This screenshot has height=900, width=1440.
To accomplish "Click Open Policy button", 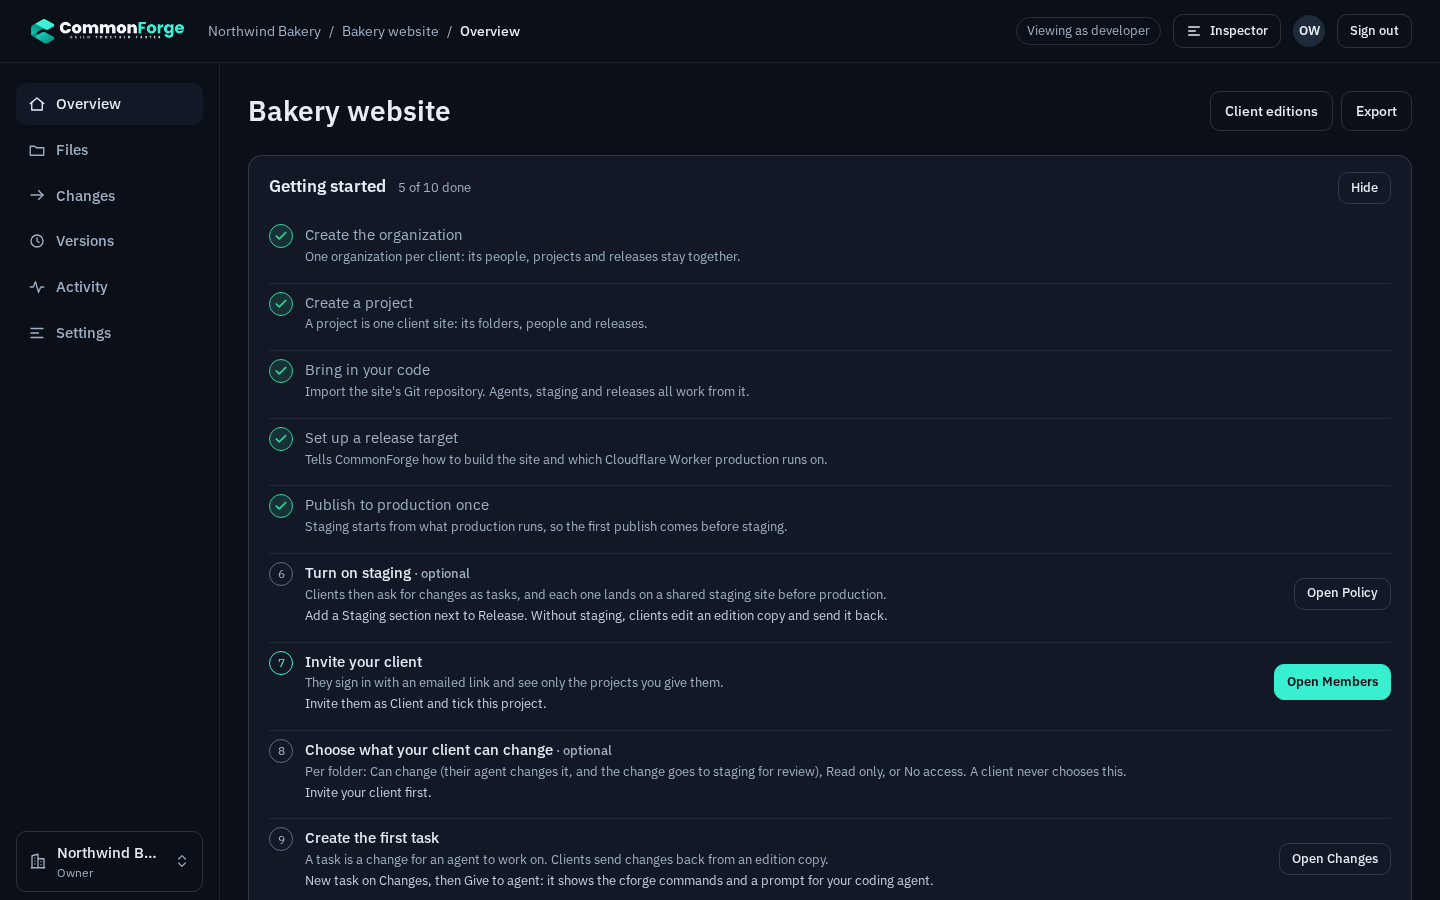I will coord(1342,594).
